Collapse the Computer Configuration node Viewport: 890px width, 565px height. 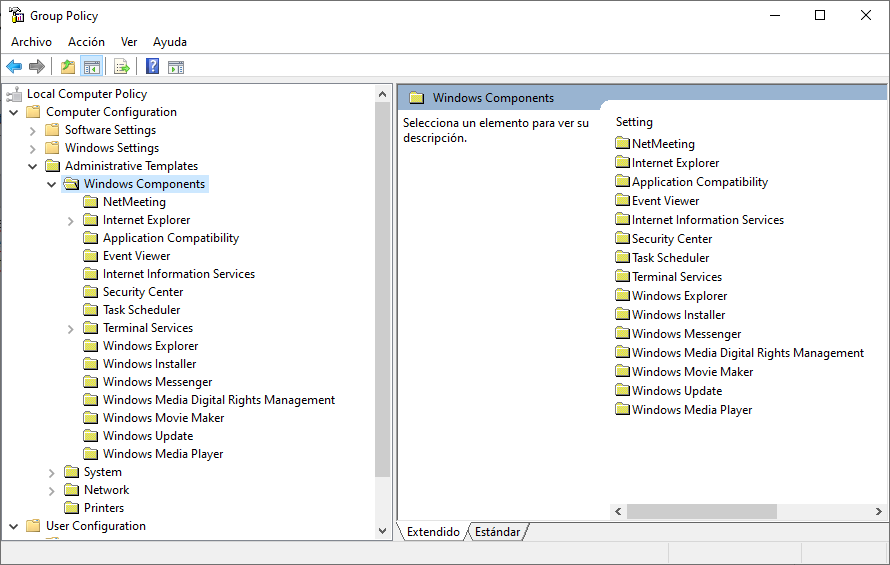[x=14, y=112]
